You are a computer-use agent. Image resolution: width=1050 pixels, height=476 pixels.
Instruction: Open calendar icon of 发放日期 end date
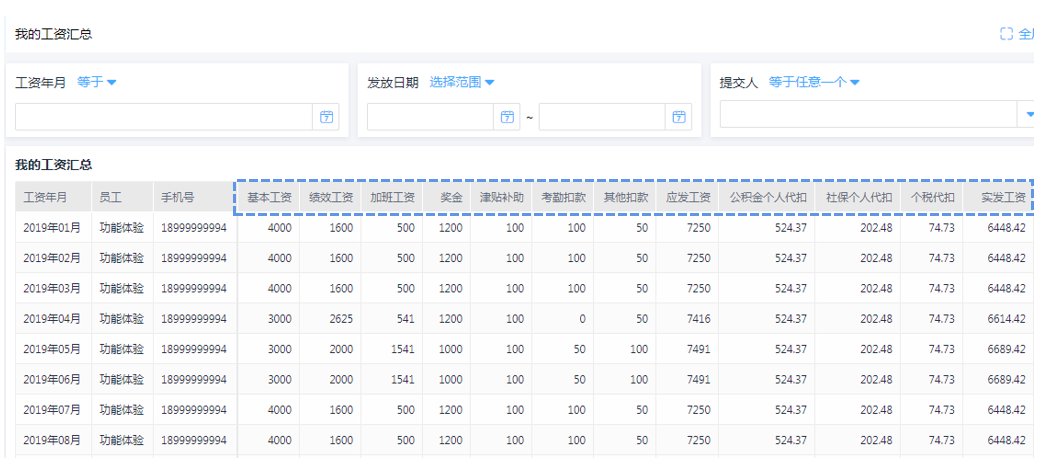point(679,117)
